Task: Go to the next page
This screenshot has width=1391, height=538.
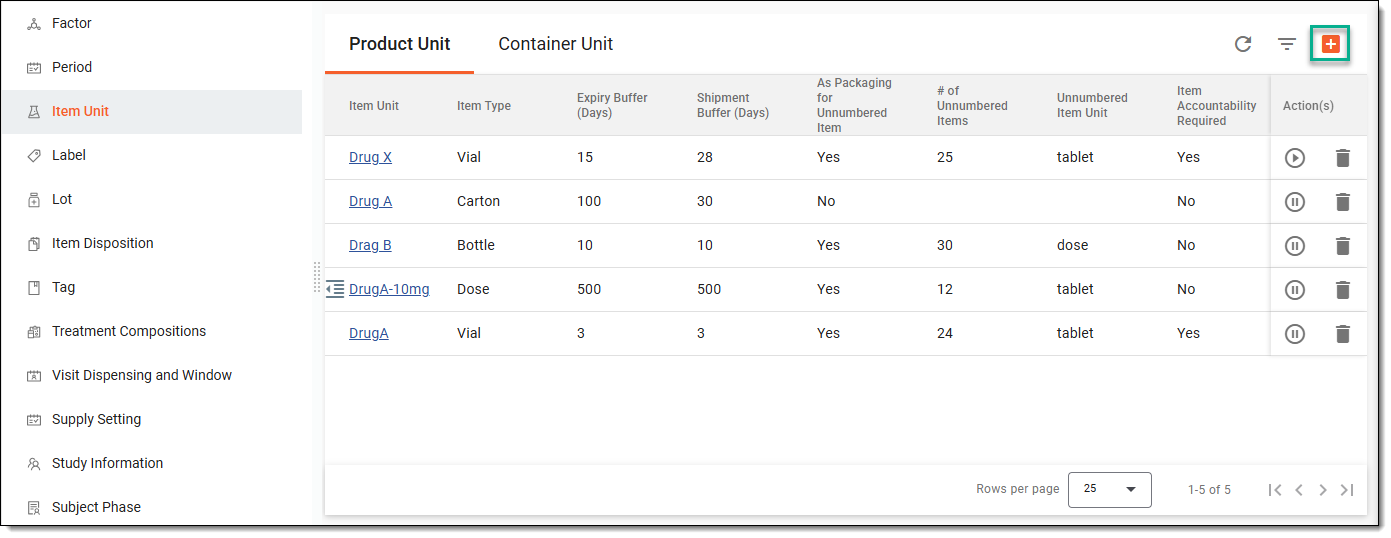Action: [1323, 490]
